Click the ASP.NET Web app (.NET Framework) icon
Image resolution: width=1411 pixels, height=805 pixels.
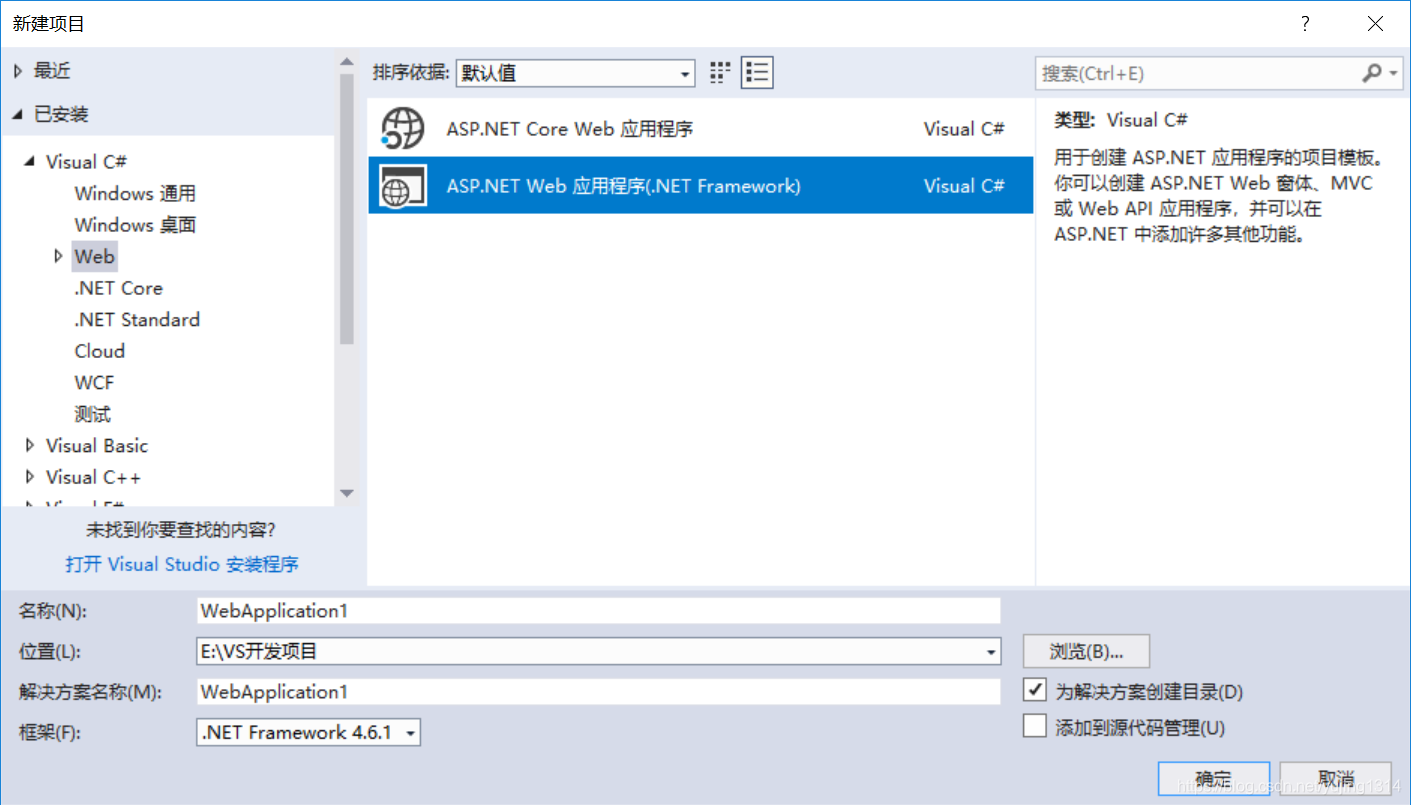pyautogui.click(x=404, y=185)
